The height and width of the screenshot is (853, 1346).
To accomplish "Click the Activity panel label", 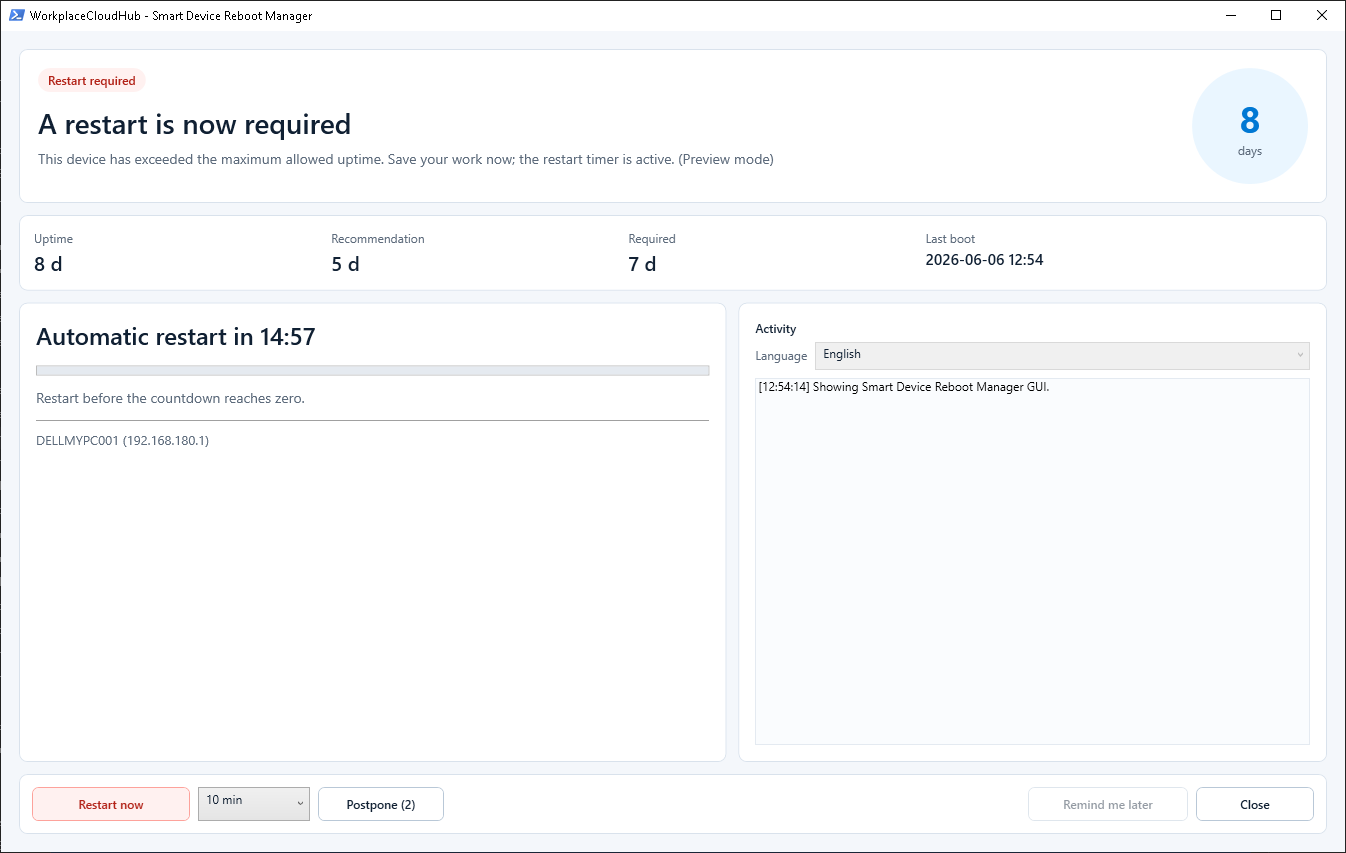I will (x=776, y=329).
